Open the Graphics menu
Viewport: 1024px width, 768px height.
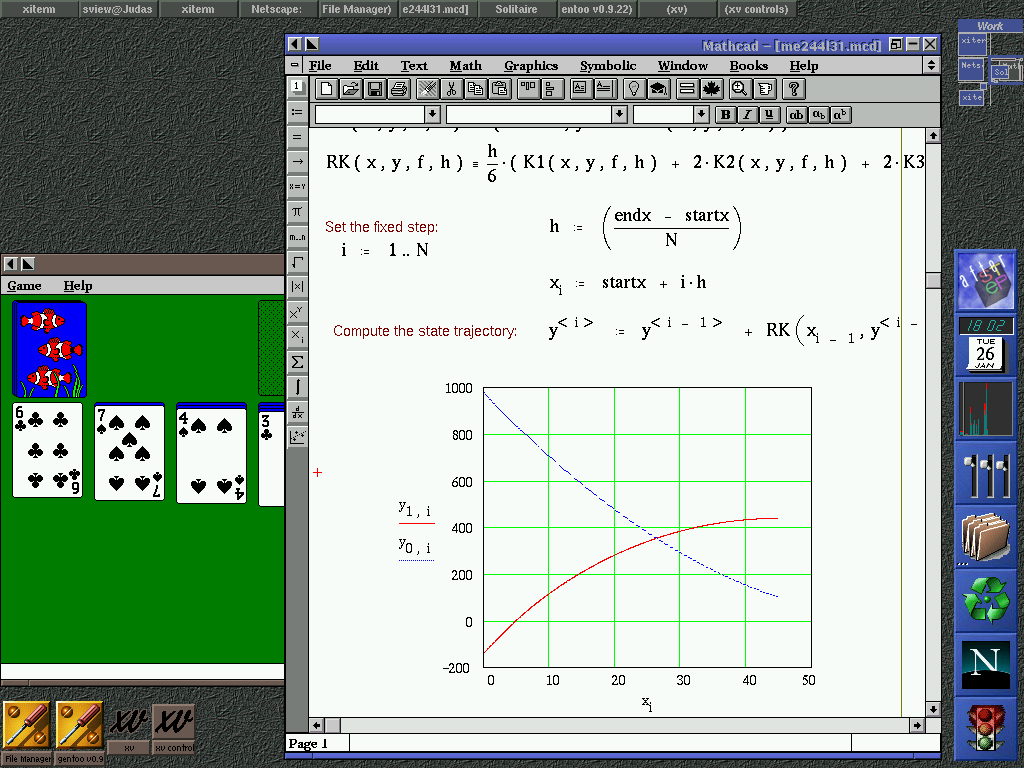point(531,66)
